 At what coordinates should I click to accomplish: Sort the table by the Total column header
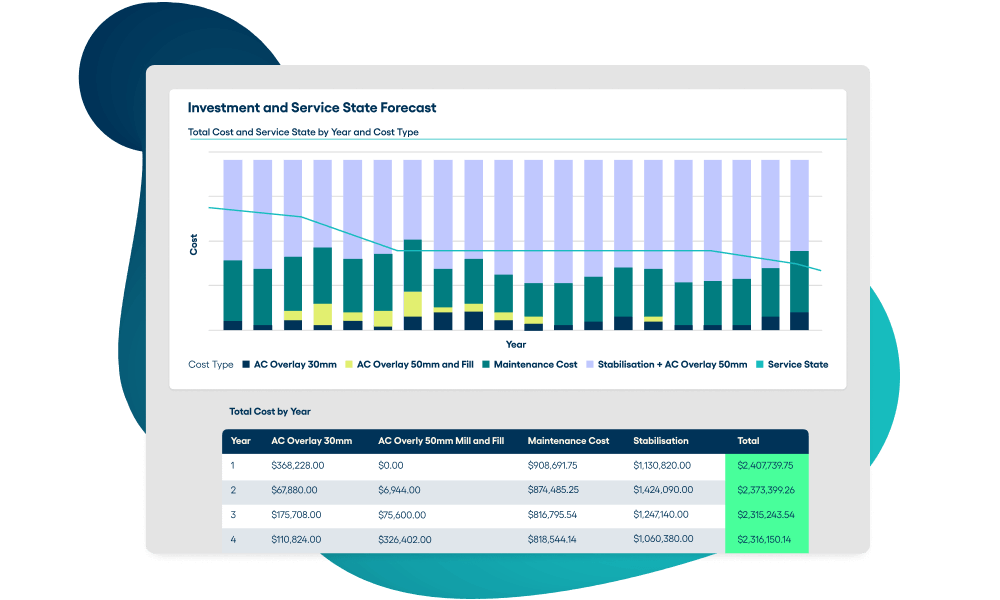(x=747, y=441)
